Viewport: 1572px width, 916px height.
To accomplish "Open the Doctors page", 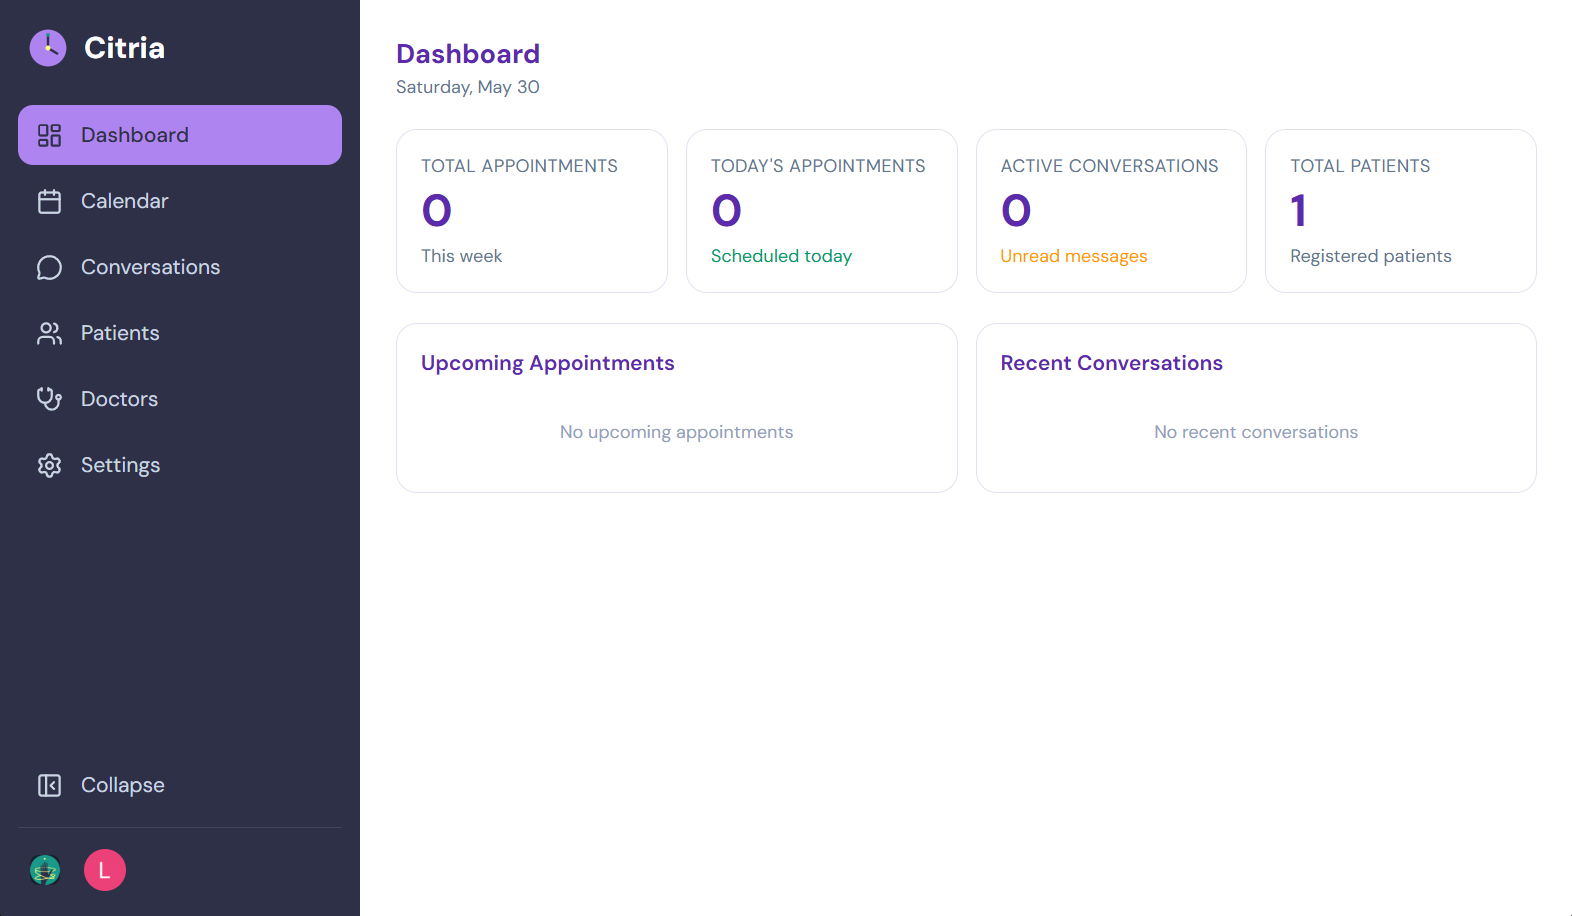I will 180,399.
